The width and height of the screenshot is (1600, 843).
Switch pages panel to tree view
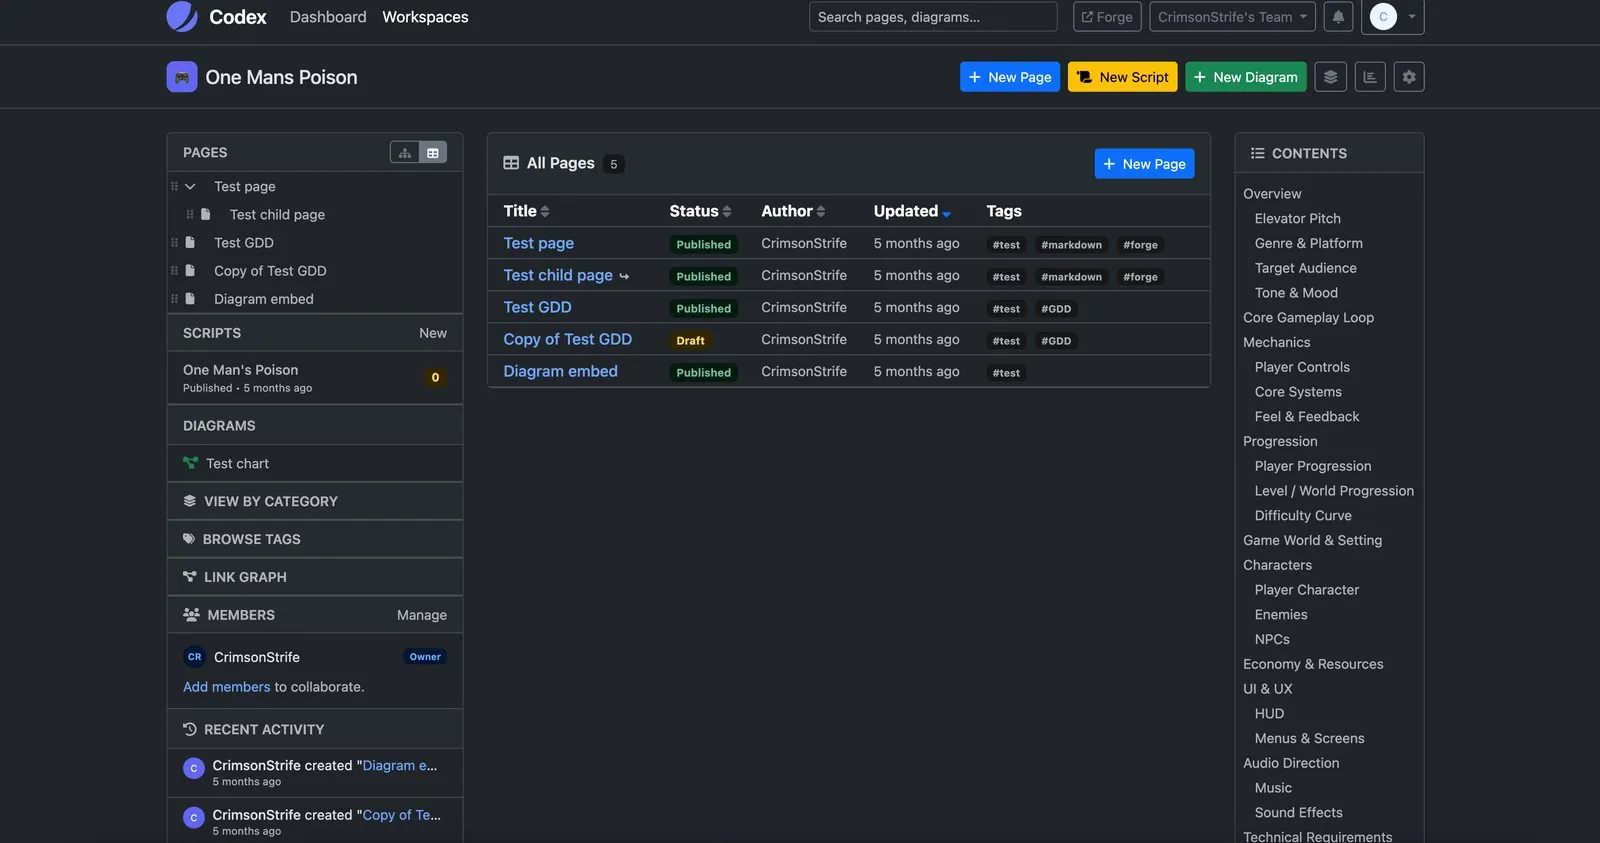[405, 153]
